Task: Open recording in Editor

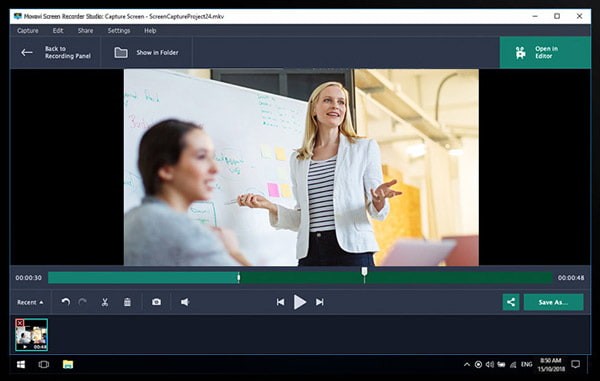Action: click(x=545, y=52)
